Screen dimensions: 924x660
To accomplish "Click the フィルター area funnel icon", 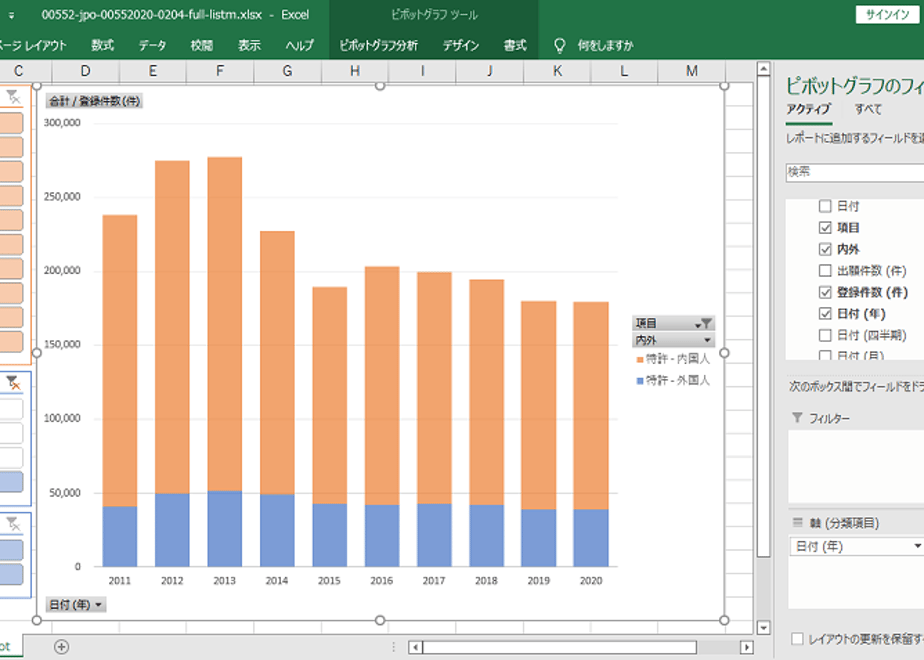I will 797,418.
